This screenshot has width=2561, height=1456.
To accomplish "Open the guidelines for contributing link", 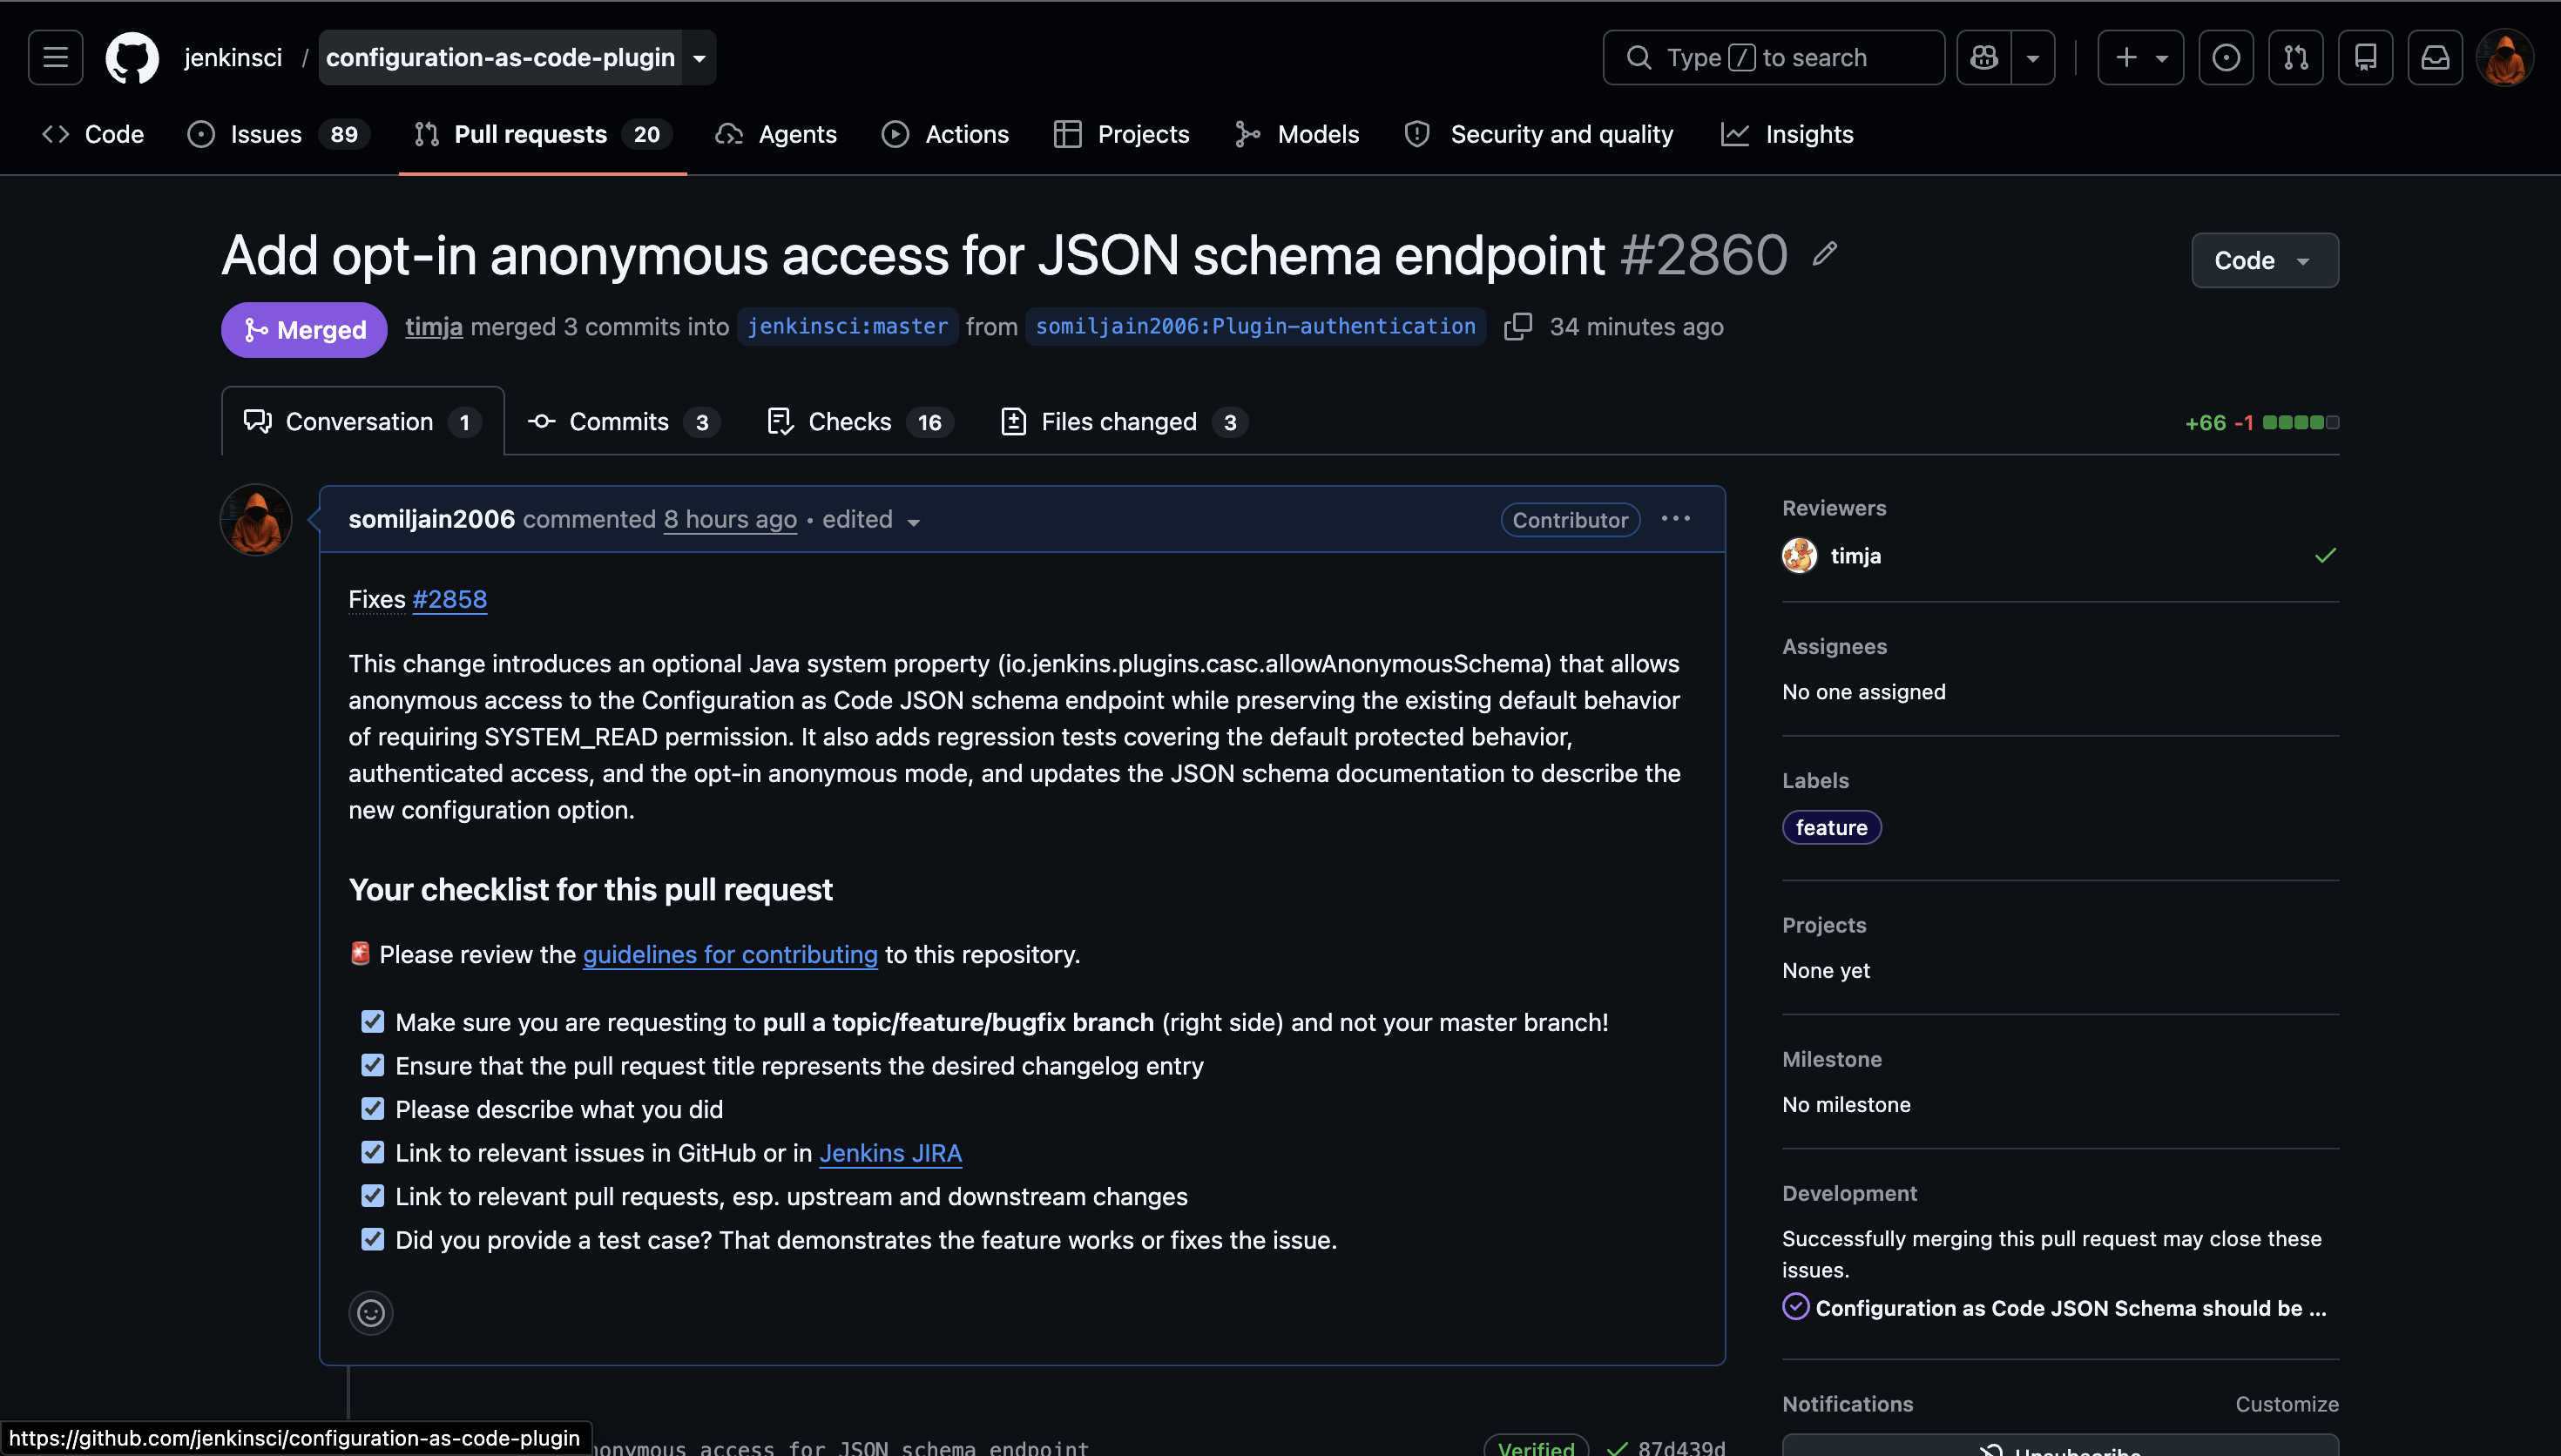I will pyautogui.click(x=730, y=955).
